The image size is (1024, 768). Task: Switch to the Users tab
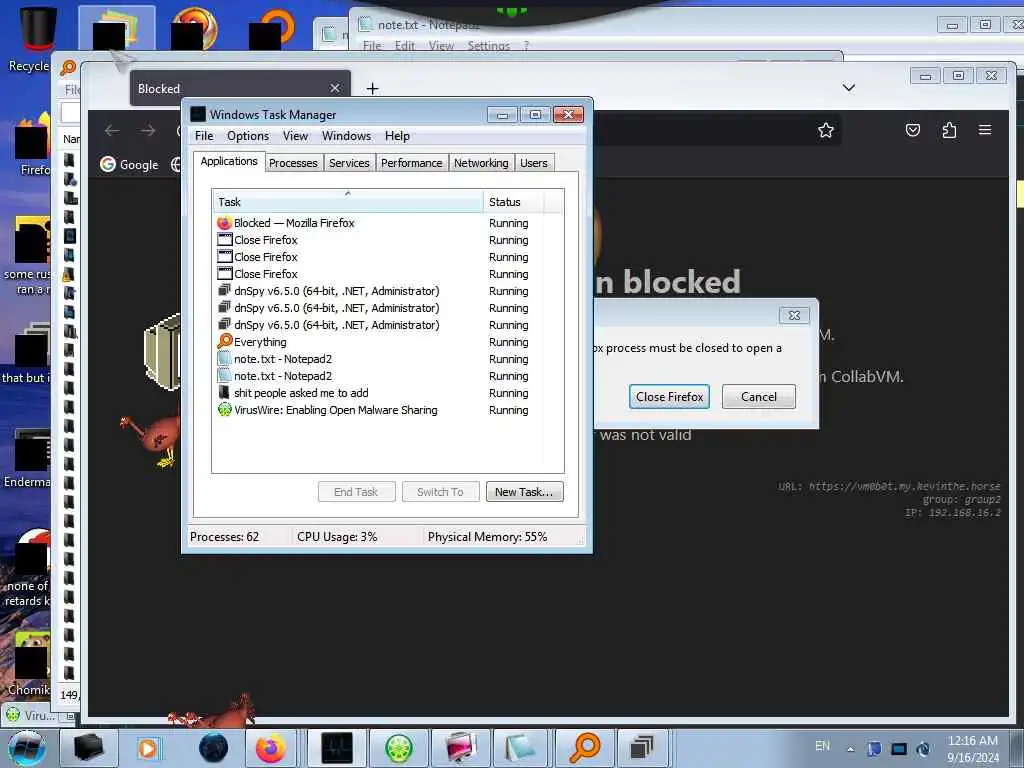[x=534, y=163]
